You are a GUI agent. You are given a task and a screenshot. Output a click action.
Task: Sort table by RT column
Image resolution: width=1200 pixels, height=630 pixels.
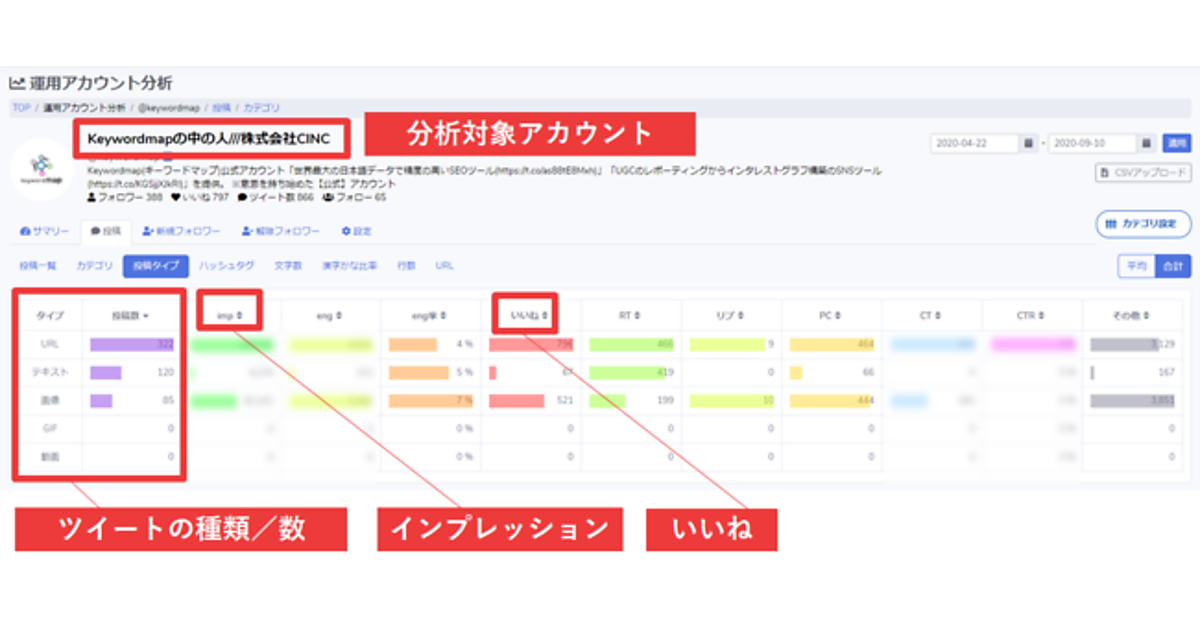[x=631, y=315]
